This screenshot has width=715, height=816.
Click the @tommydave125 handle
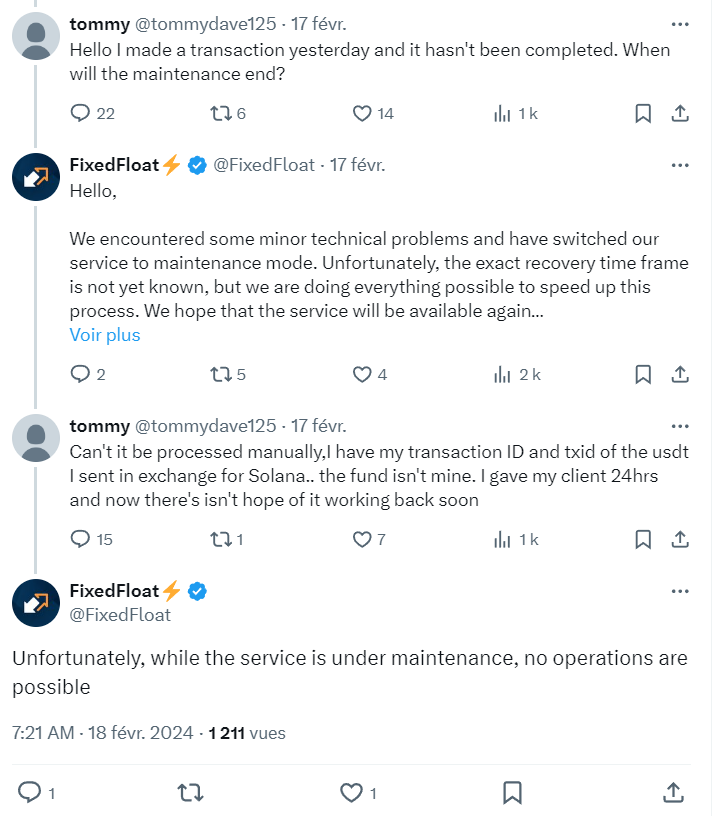tap(198, 23)
